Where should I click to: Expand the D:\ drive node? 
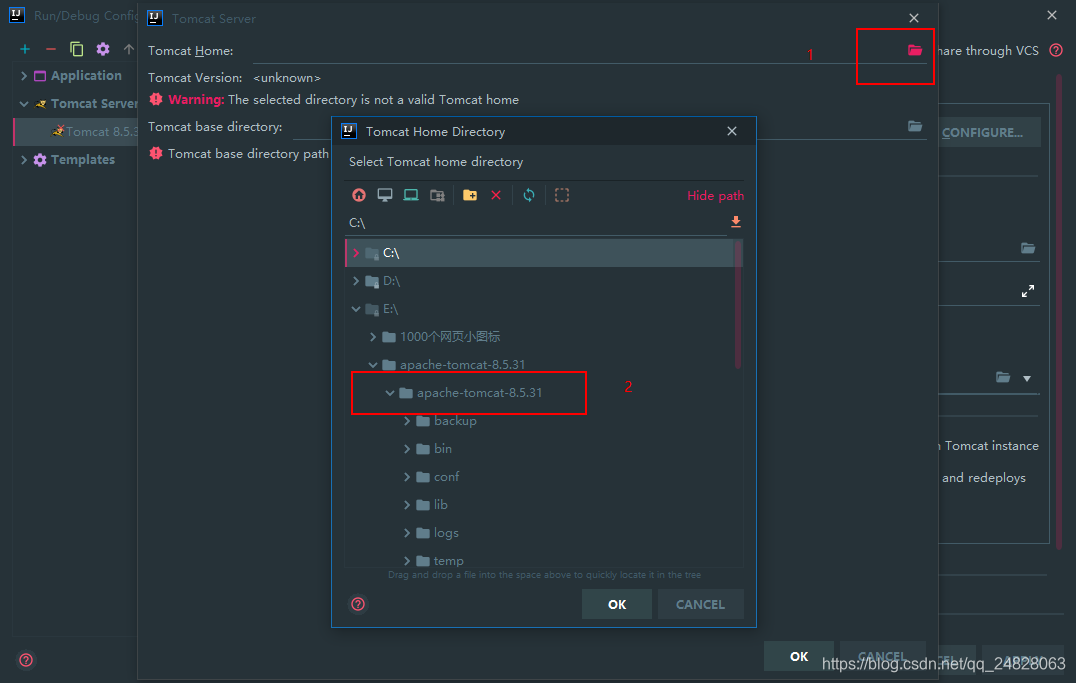click(x=356, y=281)
